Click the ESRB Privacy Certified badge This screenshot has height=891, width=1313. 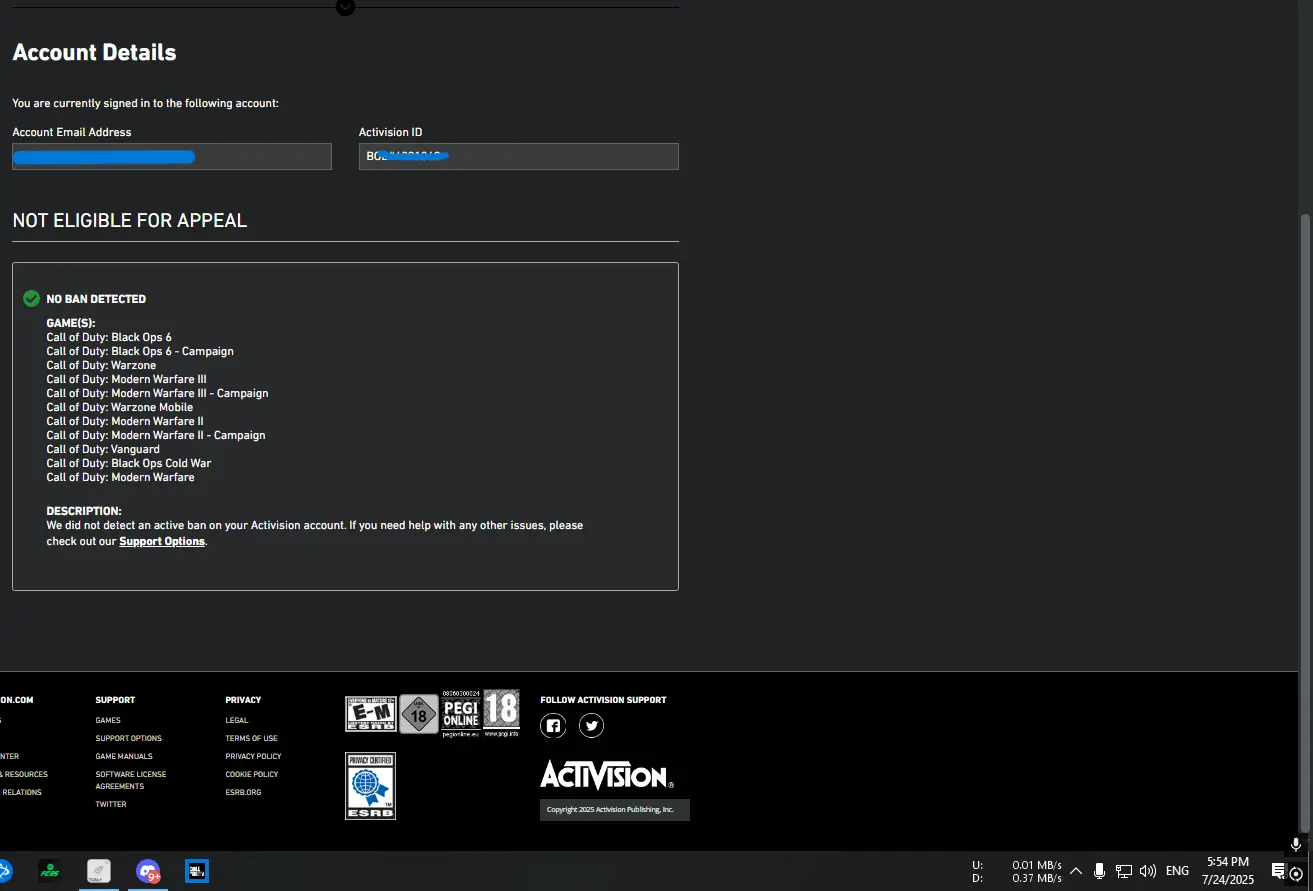coord(370,786)
